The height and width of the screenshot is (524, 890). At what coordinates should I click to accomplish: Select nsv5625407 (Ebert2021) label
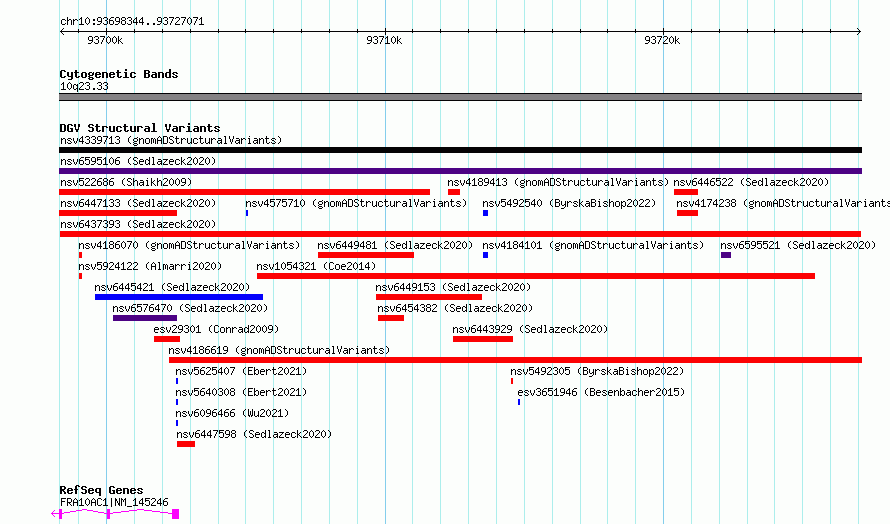coord(241,371)
